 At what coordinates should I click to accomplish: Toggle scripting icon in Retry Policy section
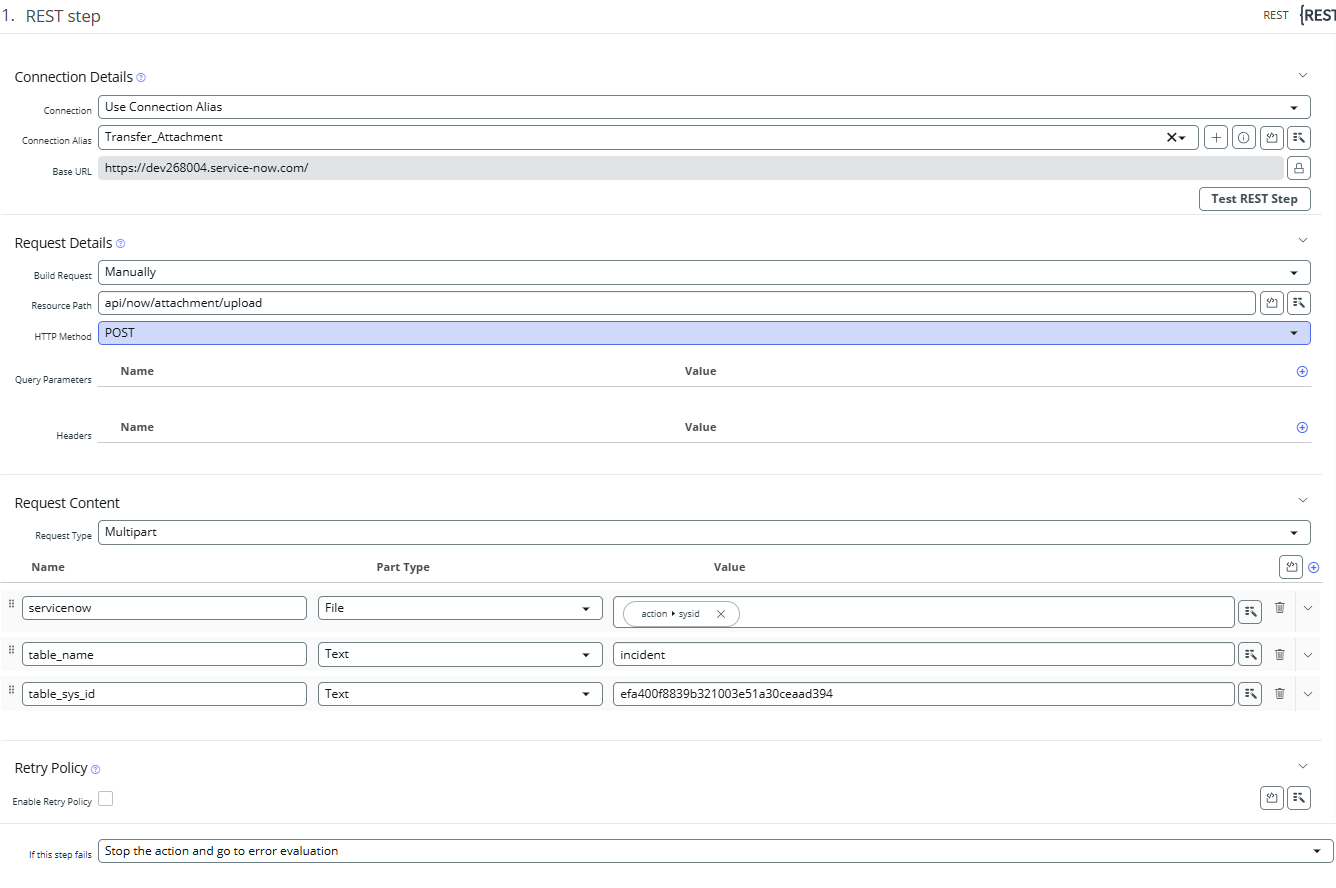1271,797
